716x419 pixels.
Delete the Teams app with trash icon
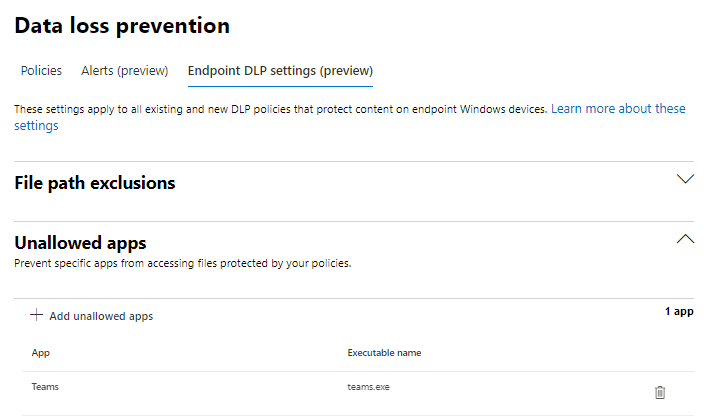[659, 393]
